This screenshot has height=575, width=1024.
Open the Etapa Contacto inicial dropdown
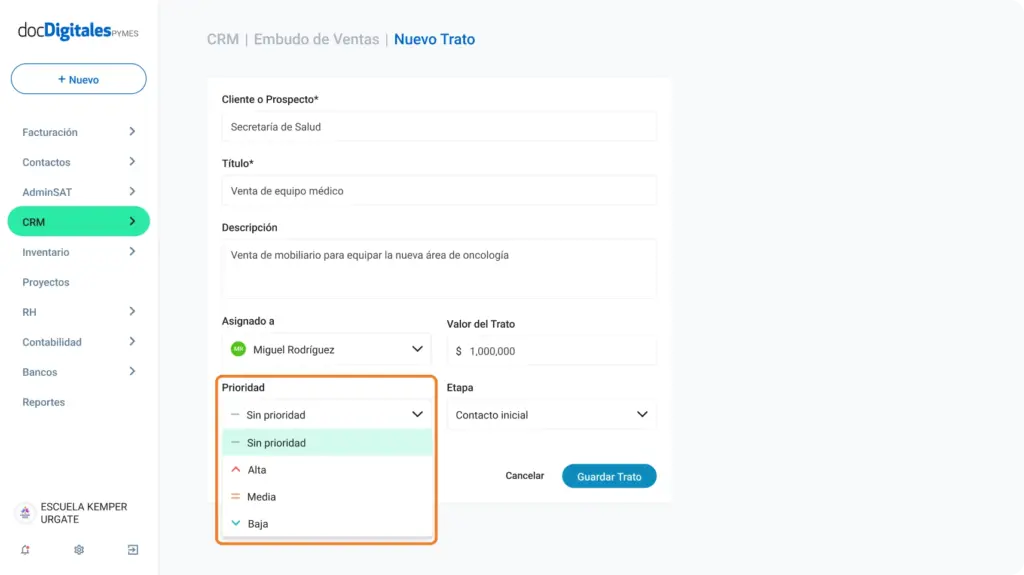pos(552,415)
